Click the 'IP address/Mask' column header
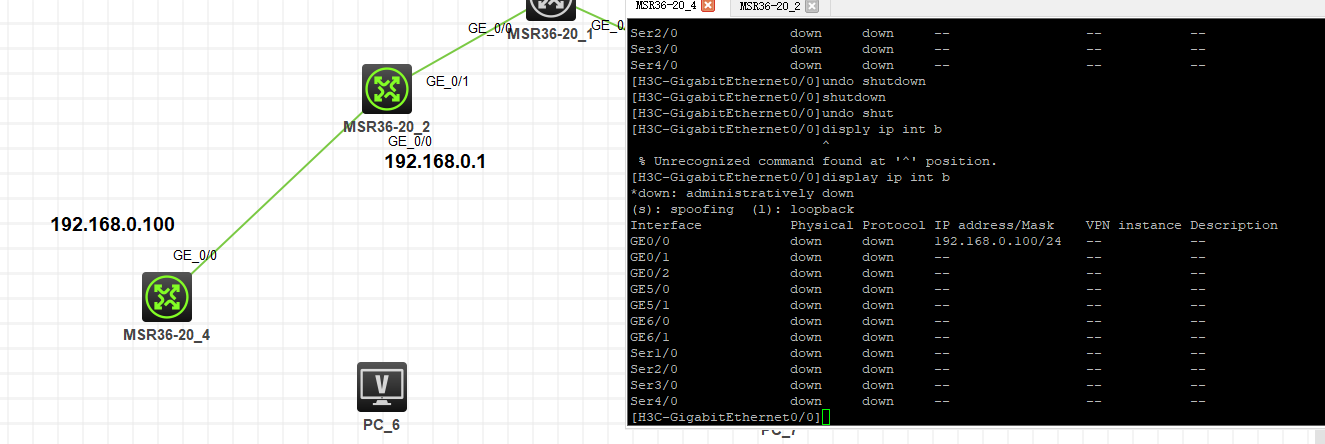The height and width of the screenshot is (444, 1325). coord(994,225)
